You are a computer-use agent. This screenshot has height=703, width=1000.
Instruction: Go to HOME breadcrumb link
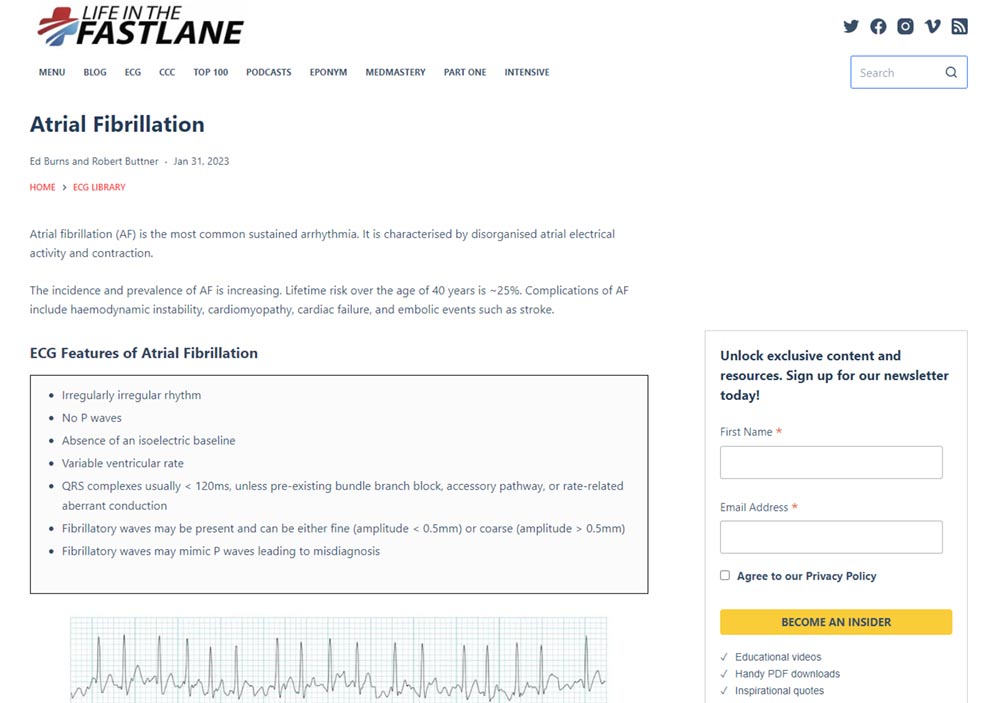click(x=43, y=187)
